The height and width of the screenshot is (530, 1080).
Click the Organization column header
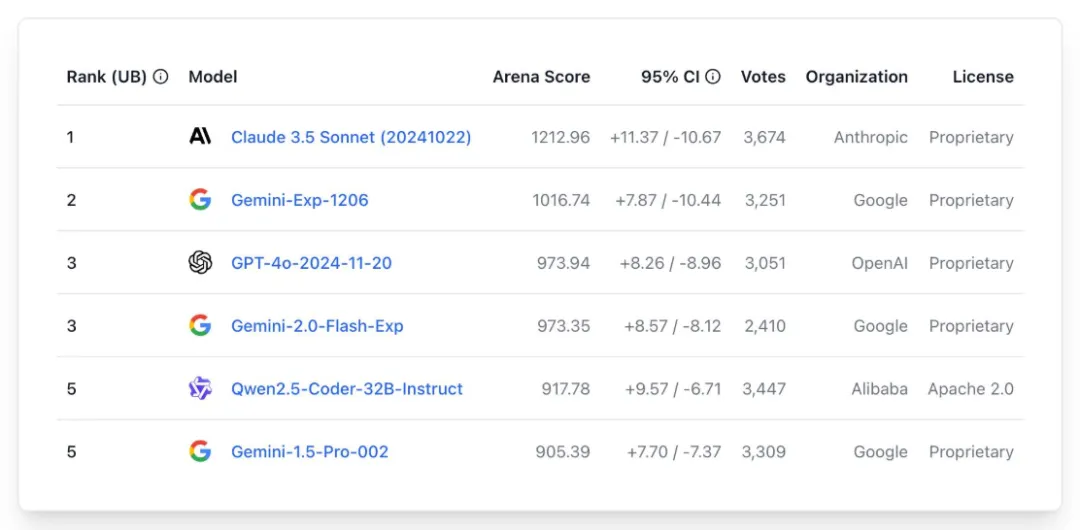coord(857,77)
